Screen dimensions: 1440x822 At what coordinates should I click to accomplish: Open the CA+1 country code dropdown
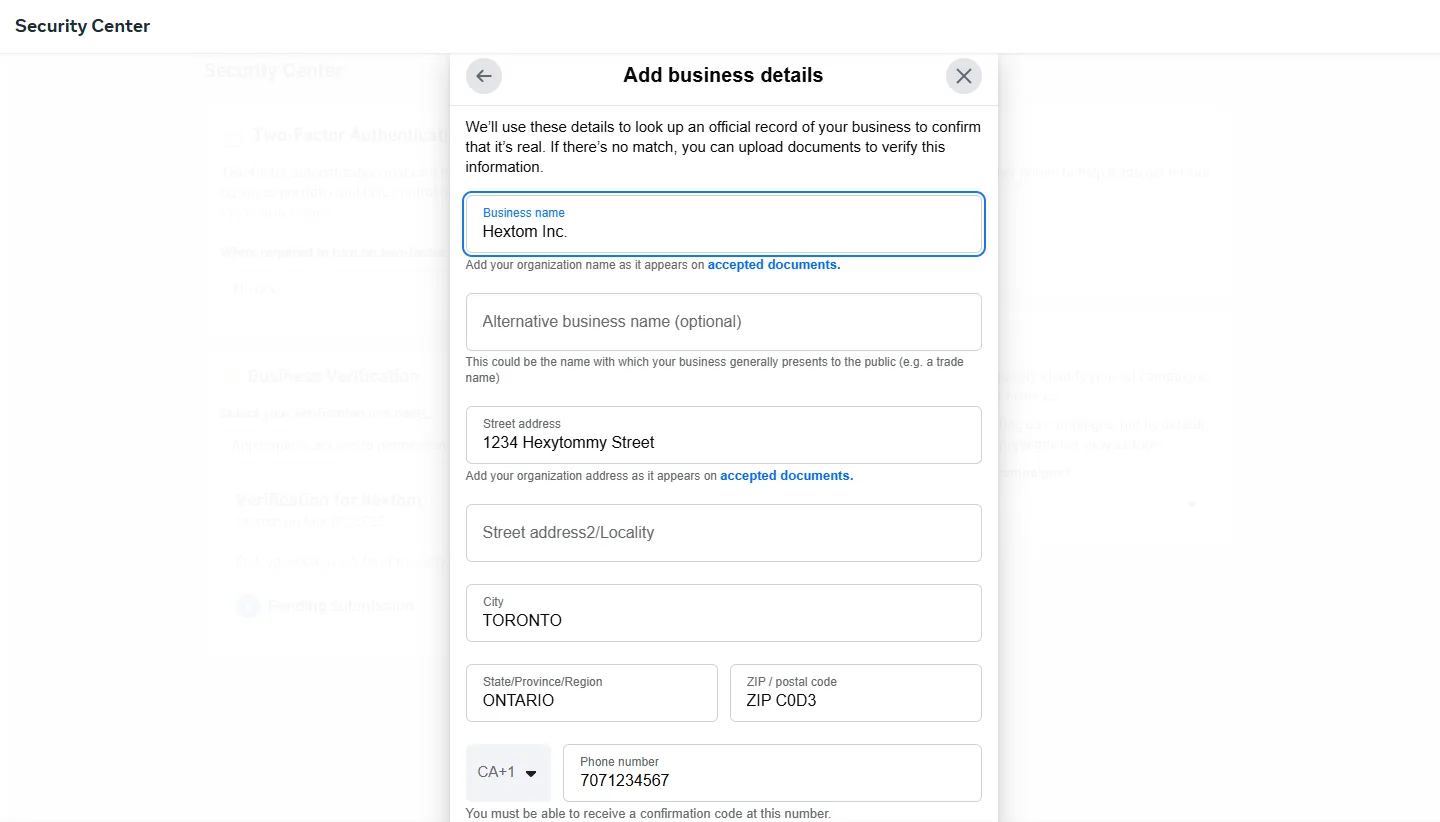point(508,773)
